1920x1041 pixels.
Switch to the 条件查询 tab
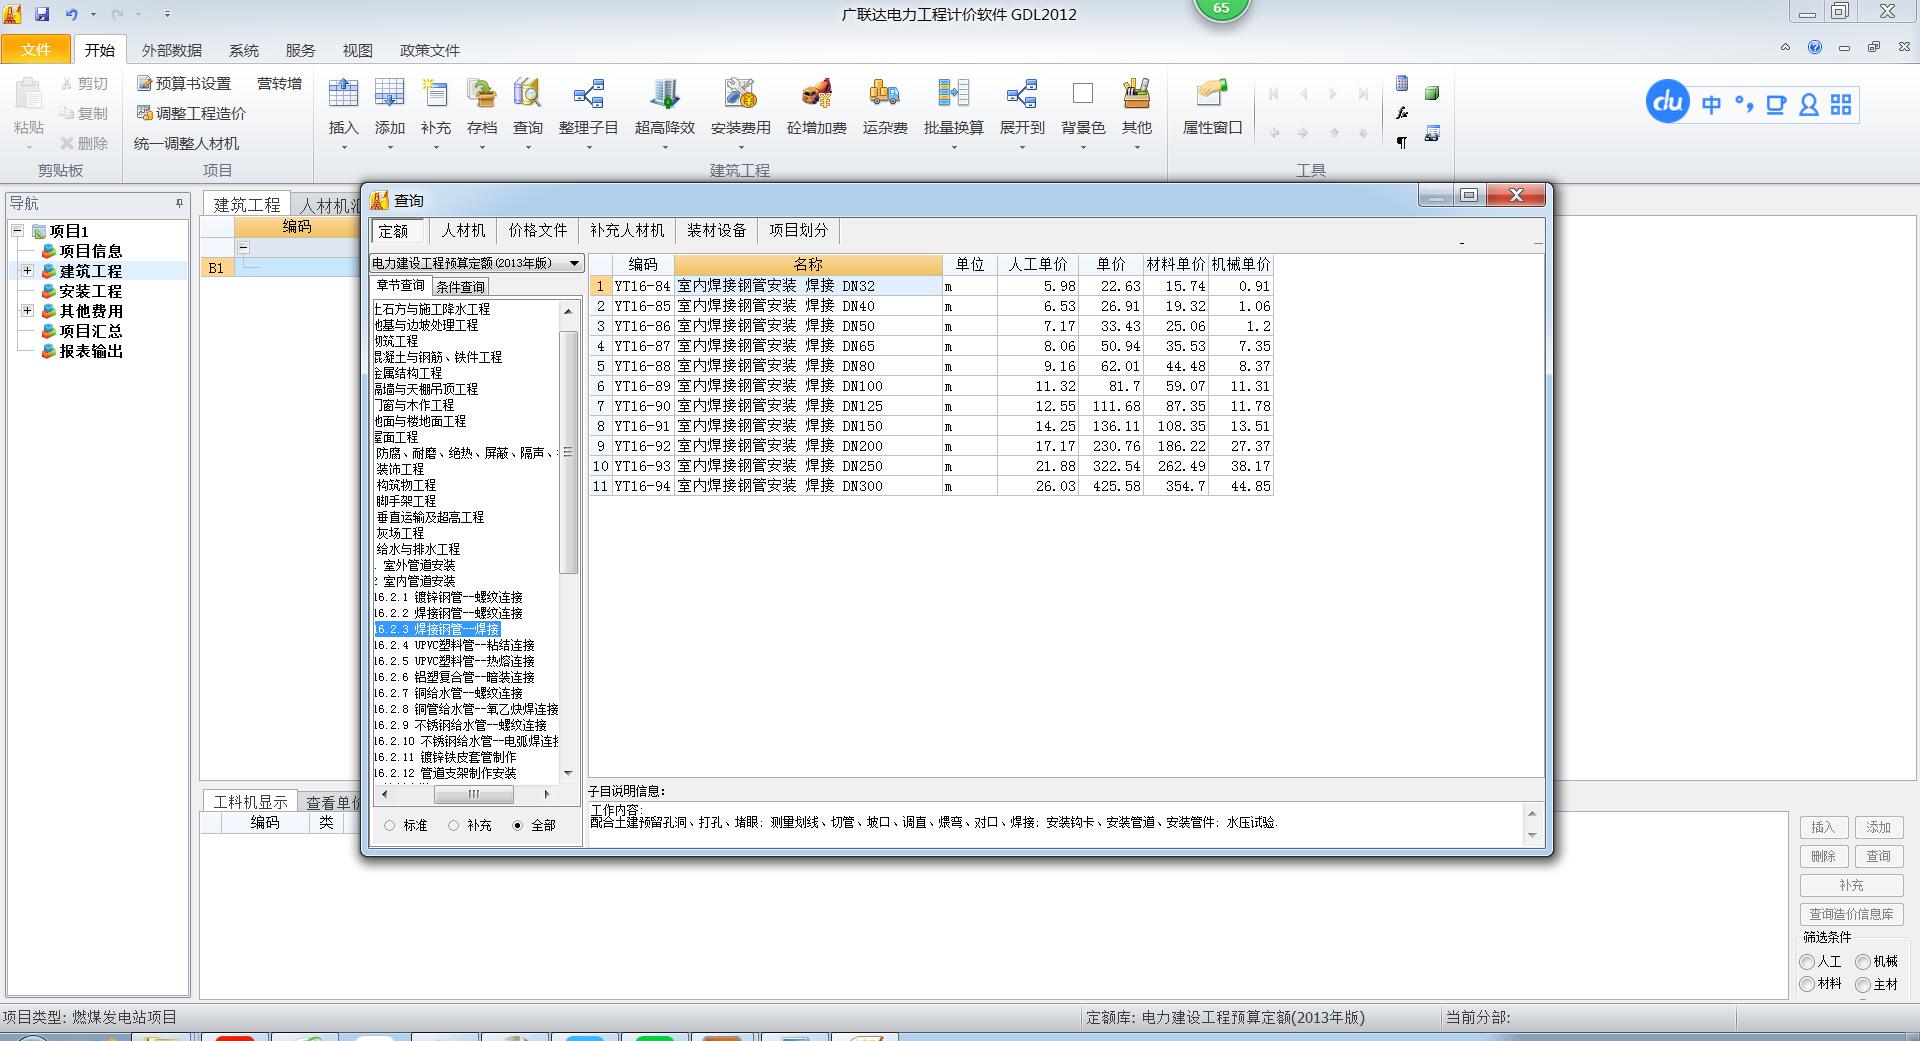point(460,287)
